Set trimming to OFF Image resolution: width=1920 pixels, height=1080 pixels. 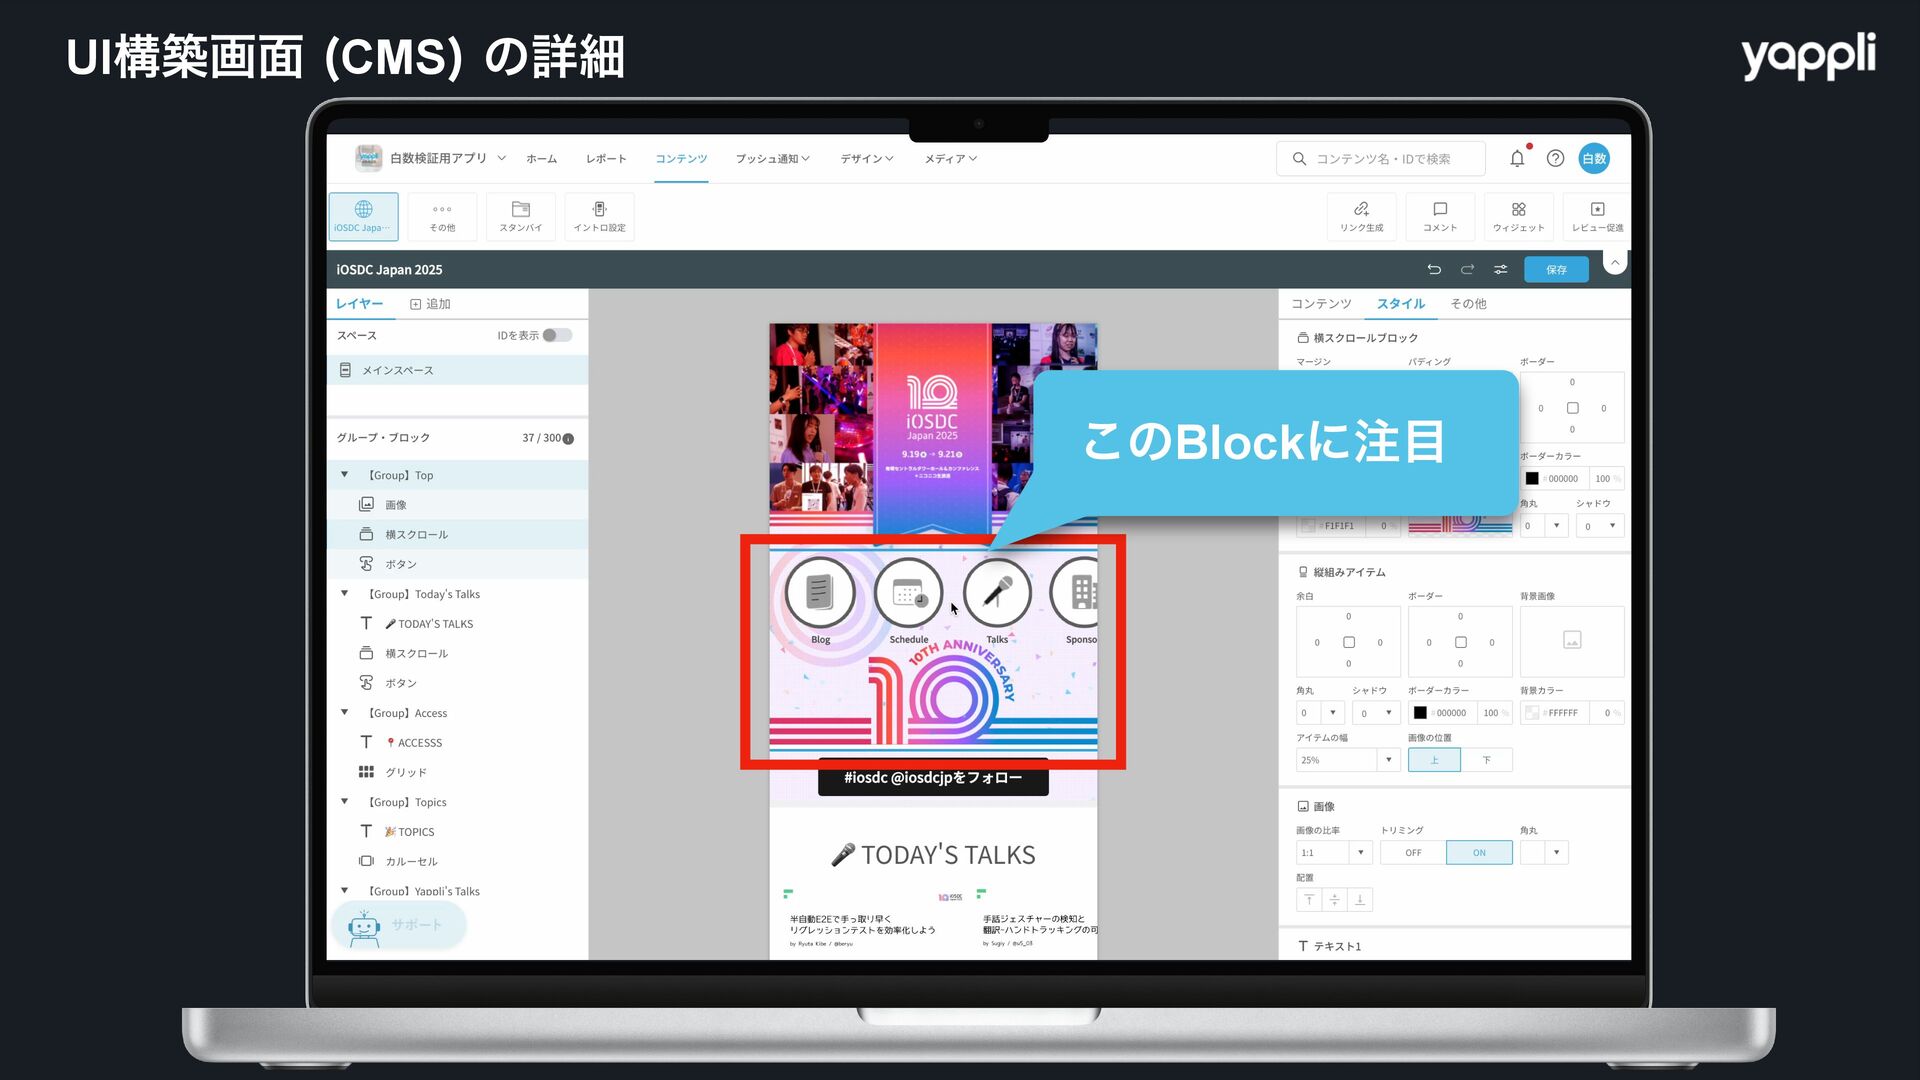click(x=1413, y=852)
